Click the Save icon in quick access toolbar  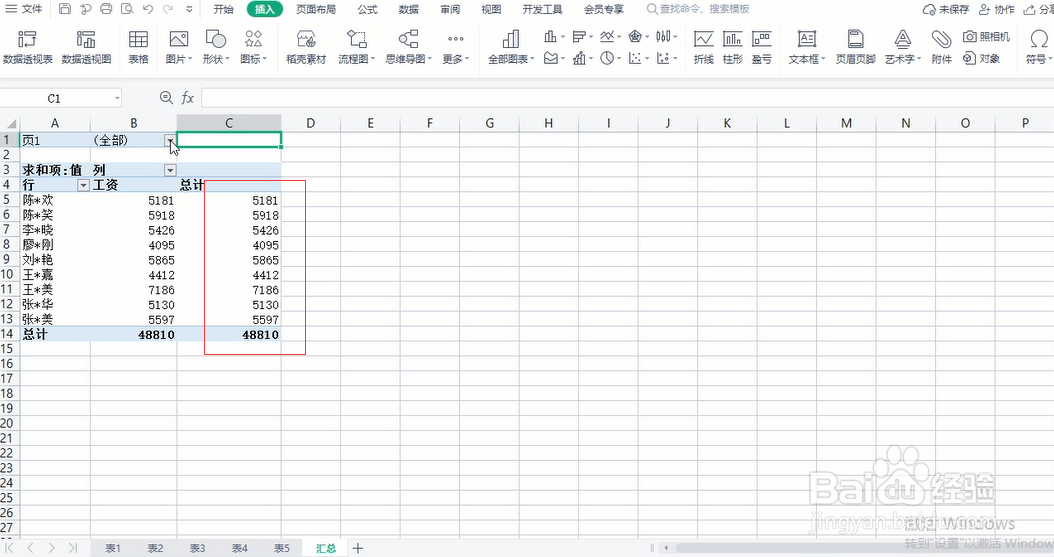(x=65, y=9)
